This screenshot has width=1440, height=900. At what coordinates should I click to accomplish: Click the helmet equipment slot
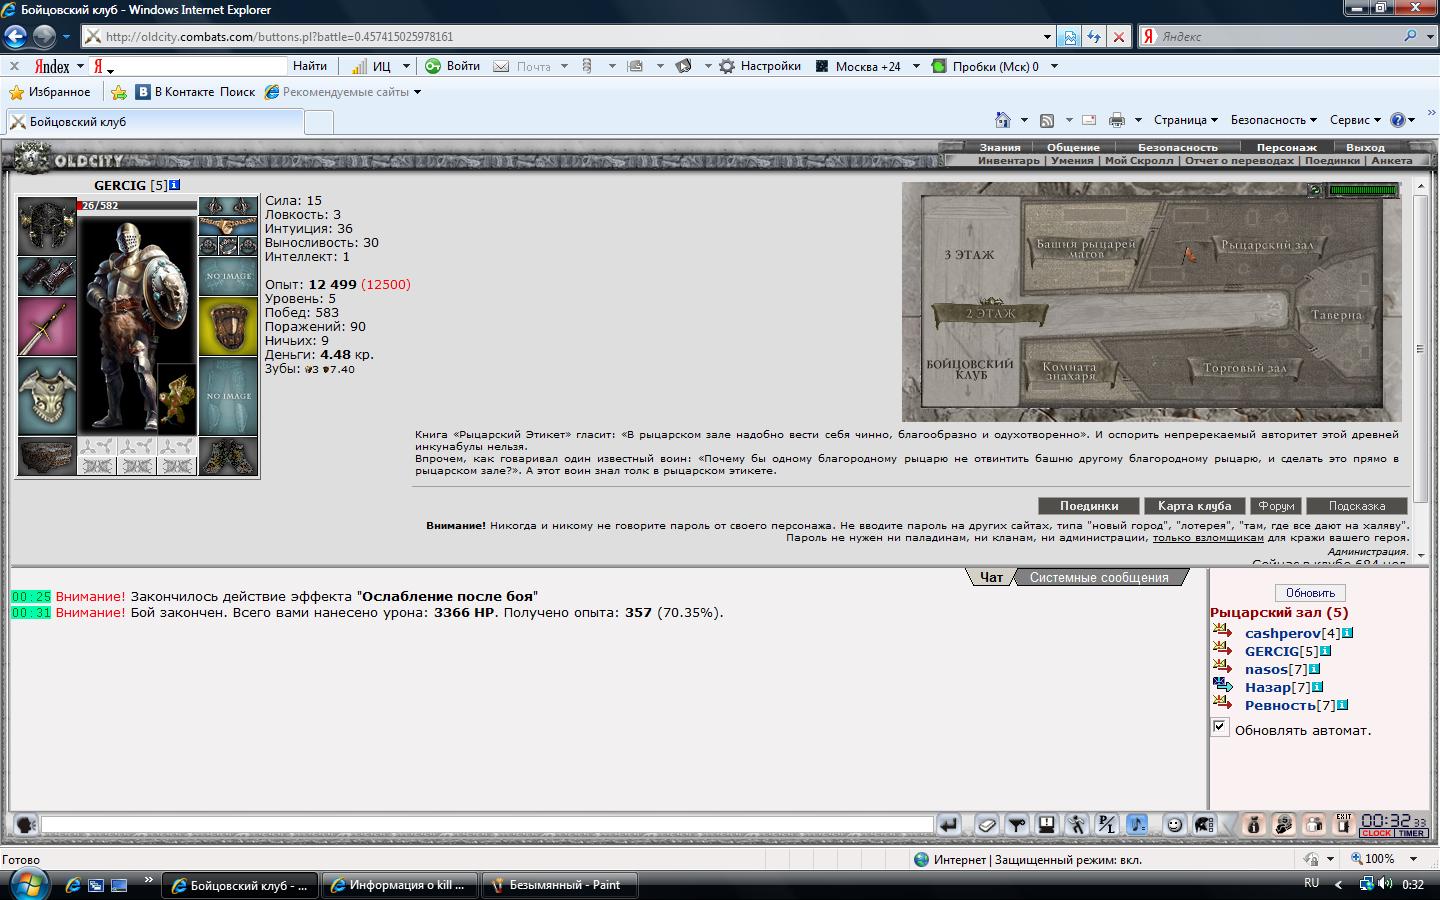coord(47,226)
